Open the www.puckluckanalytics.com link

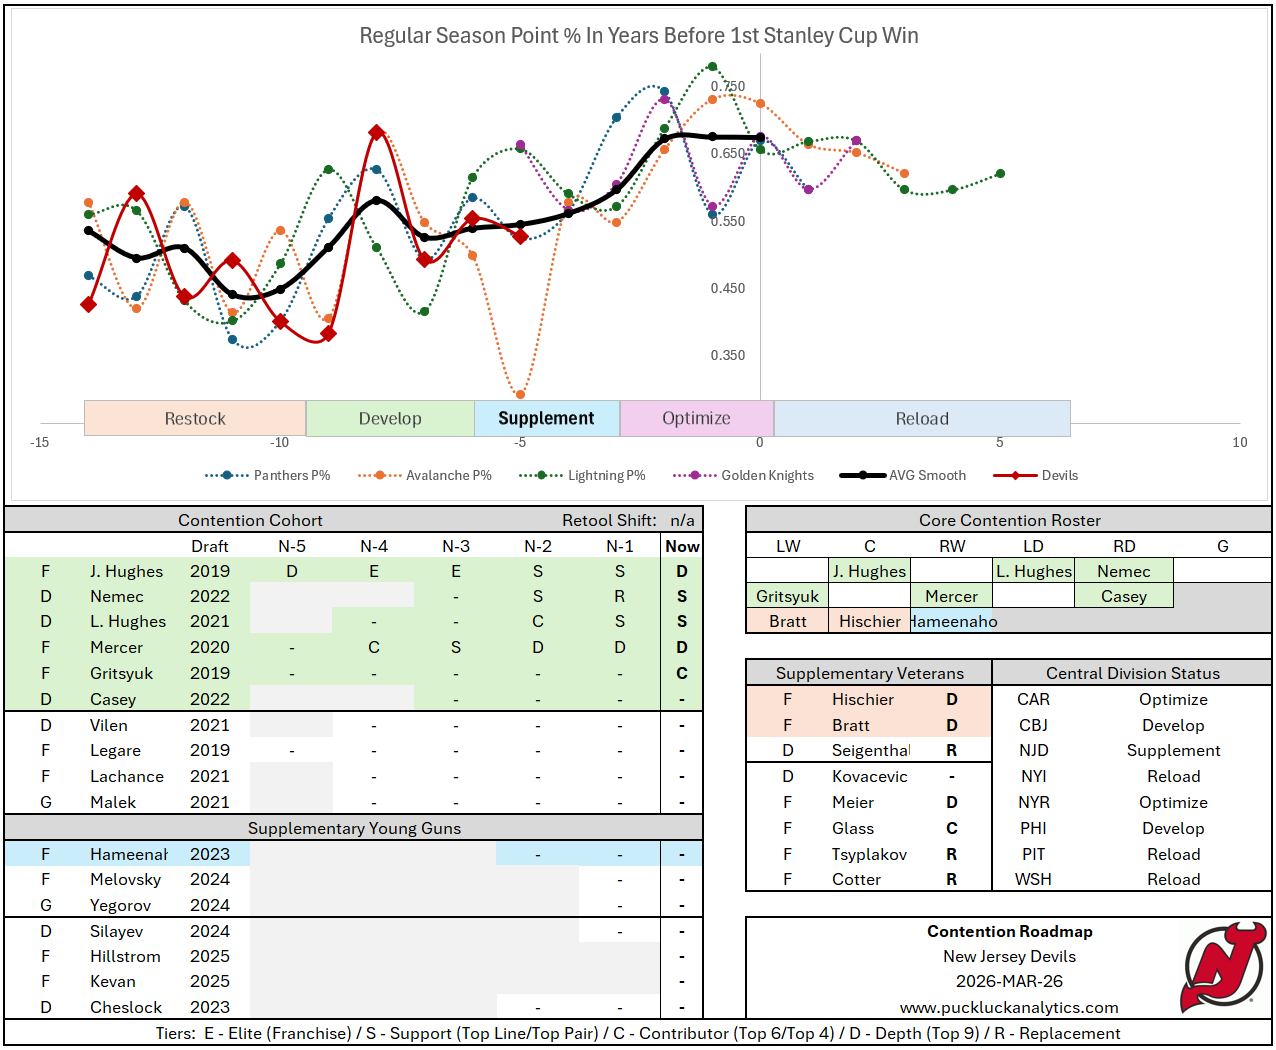pos(1008,1007)
